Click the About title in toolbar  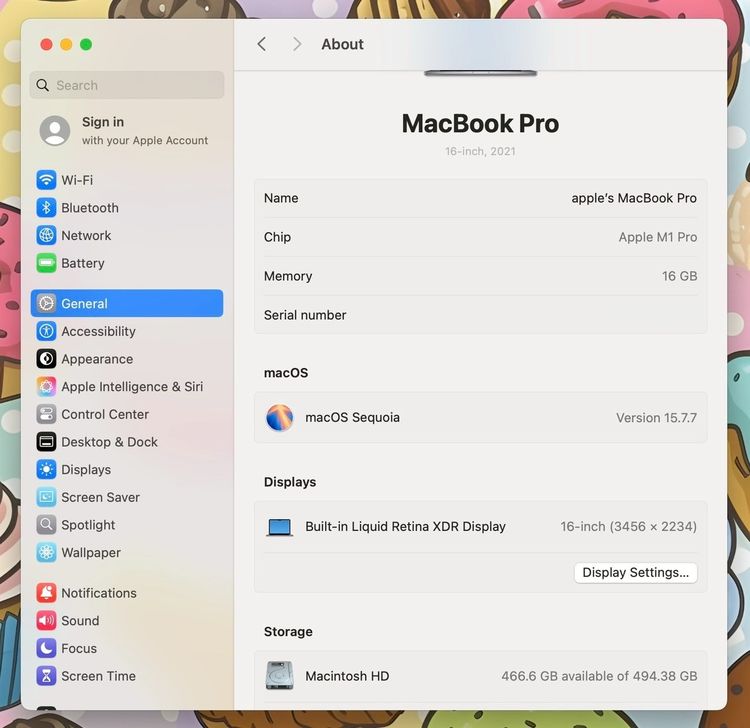[x=342, y=44]
